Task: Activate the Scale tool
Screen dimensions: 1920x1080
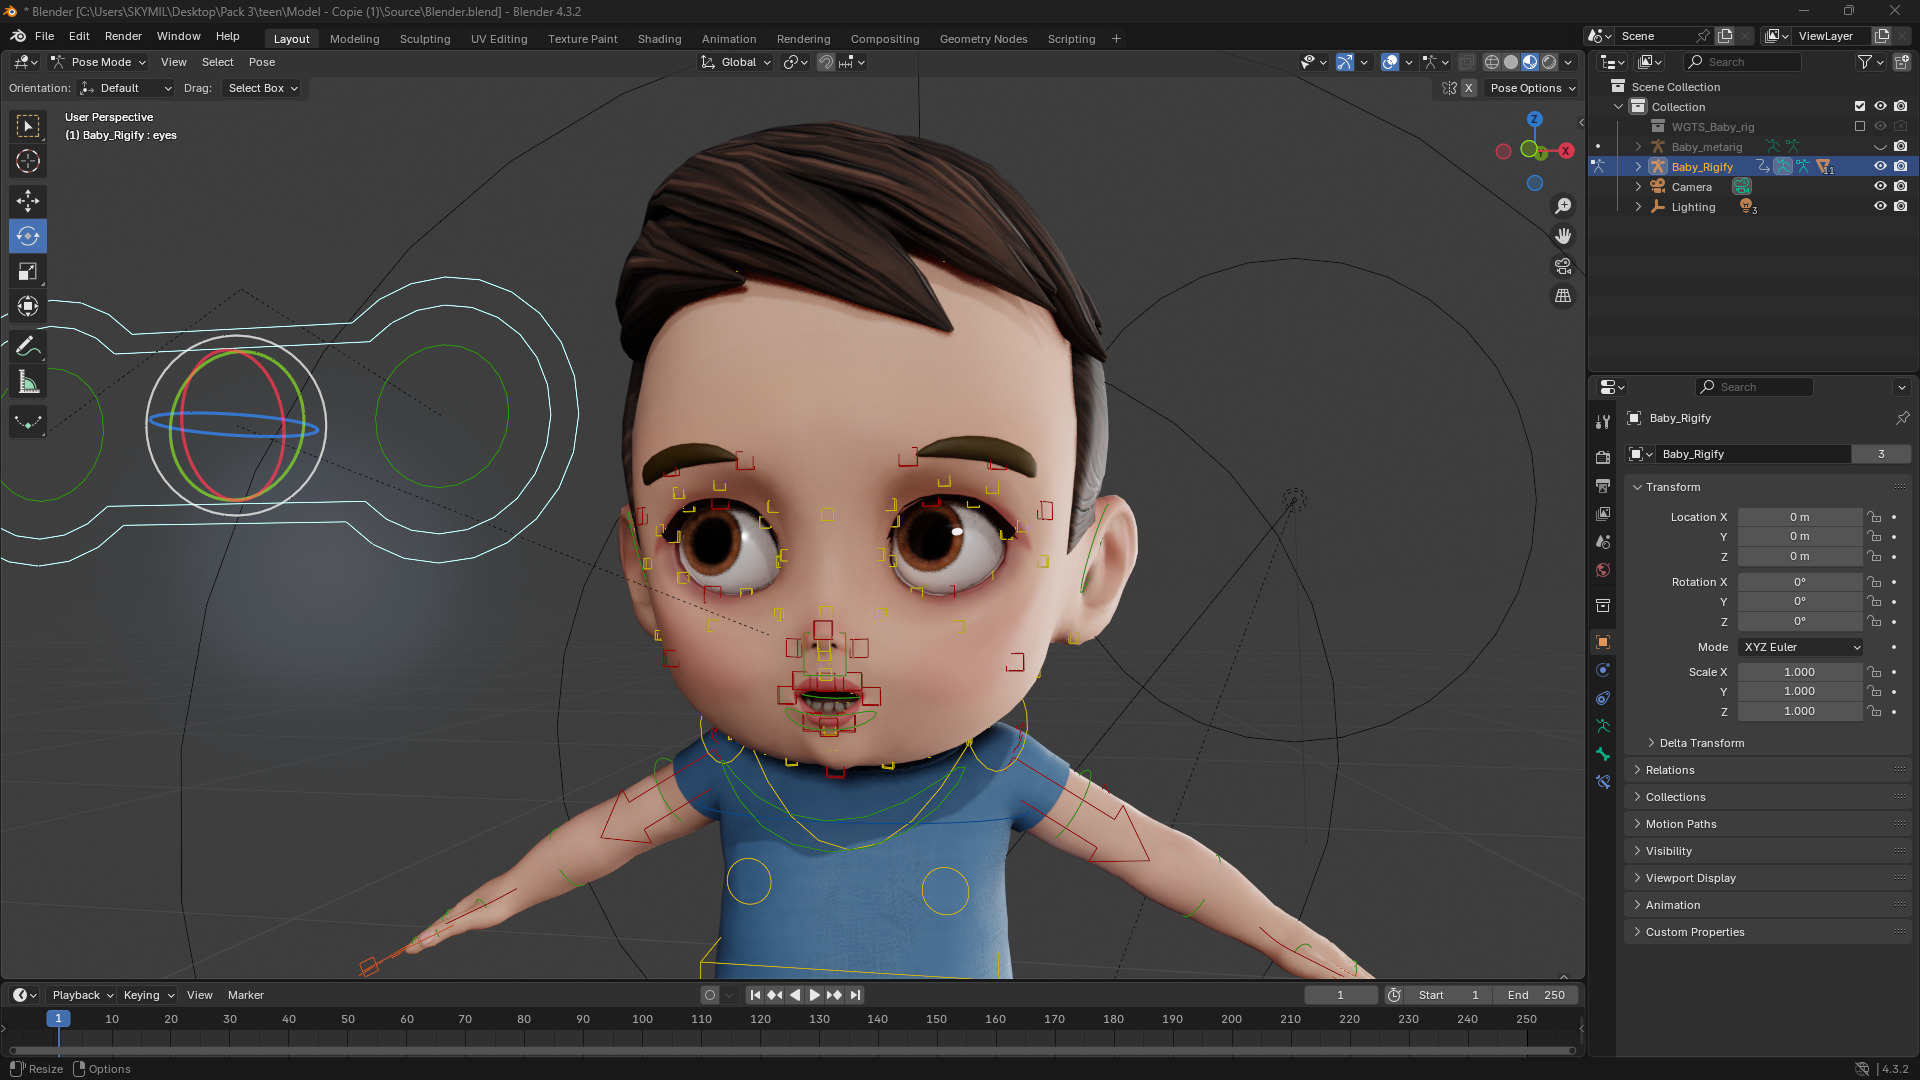Action: click(28, 272)
